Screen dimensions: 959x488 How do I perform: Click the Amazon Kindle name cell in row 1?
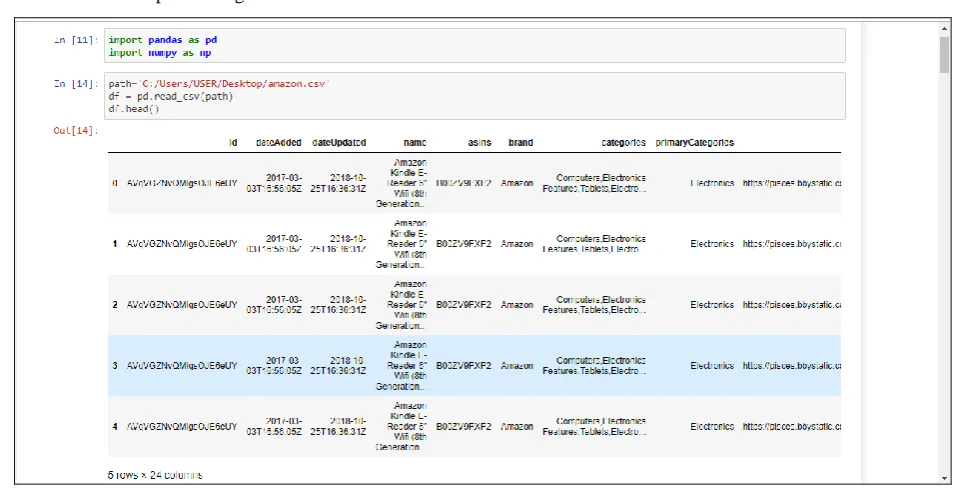[401, 244]
